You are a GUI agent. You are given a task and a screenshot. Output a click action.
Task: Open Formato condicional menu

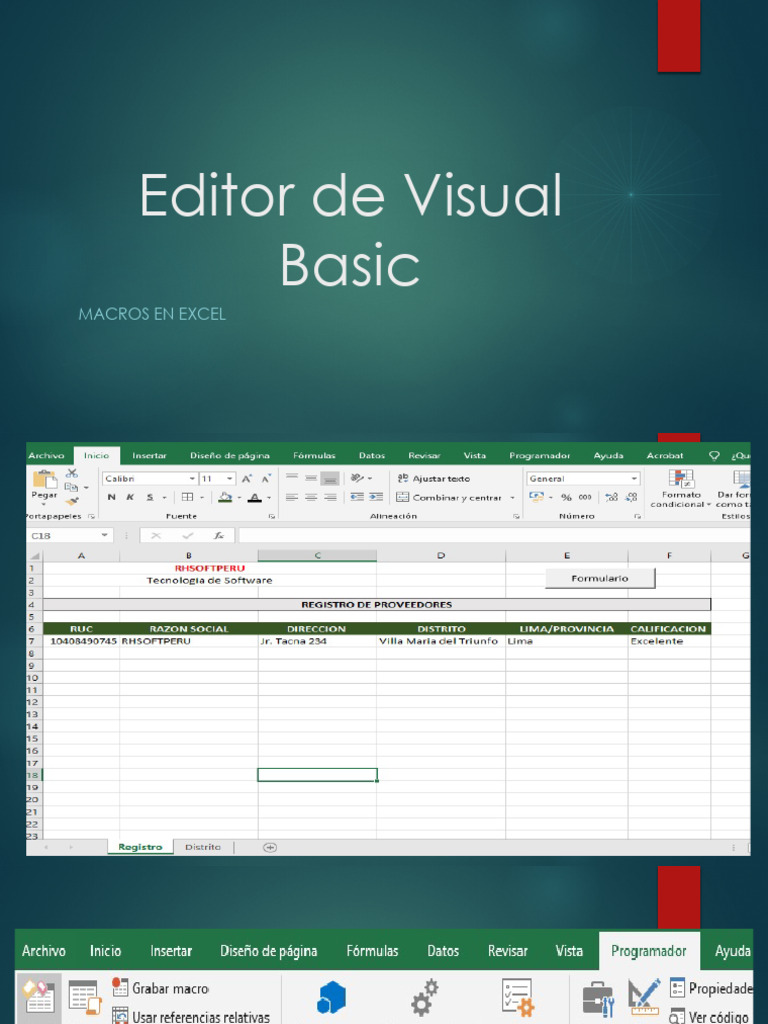point(680,488)
